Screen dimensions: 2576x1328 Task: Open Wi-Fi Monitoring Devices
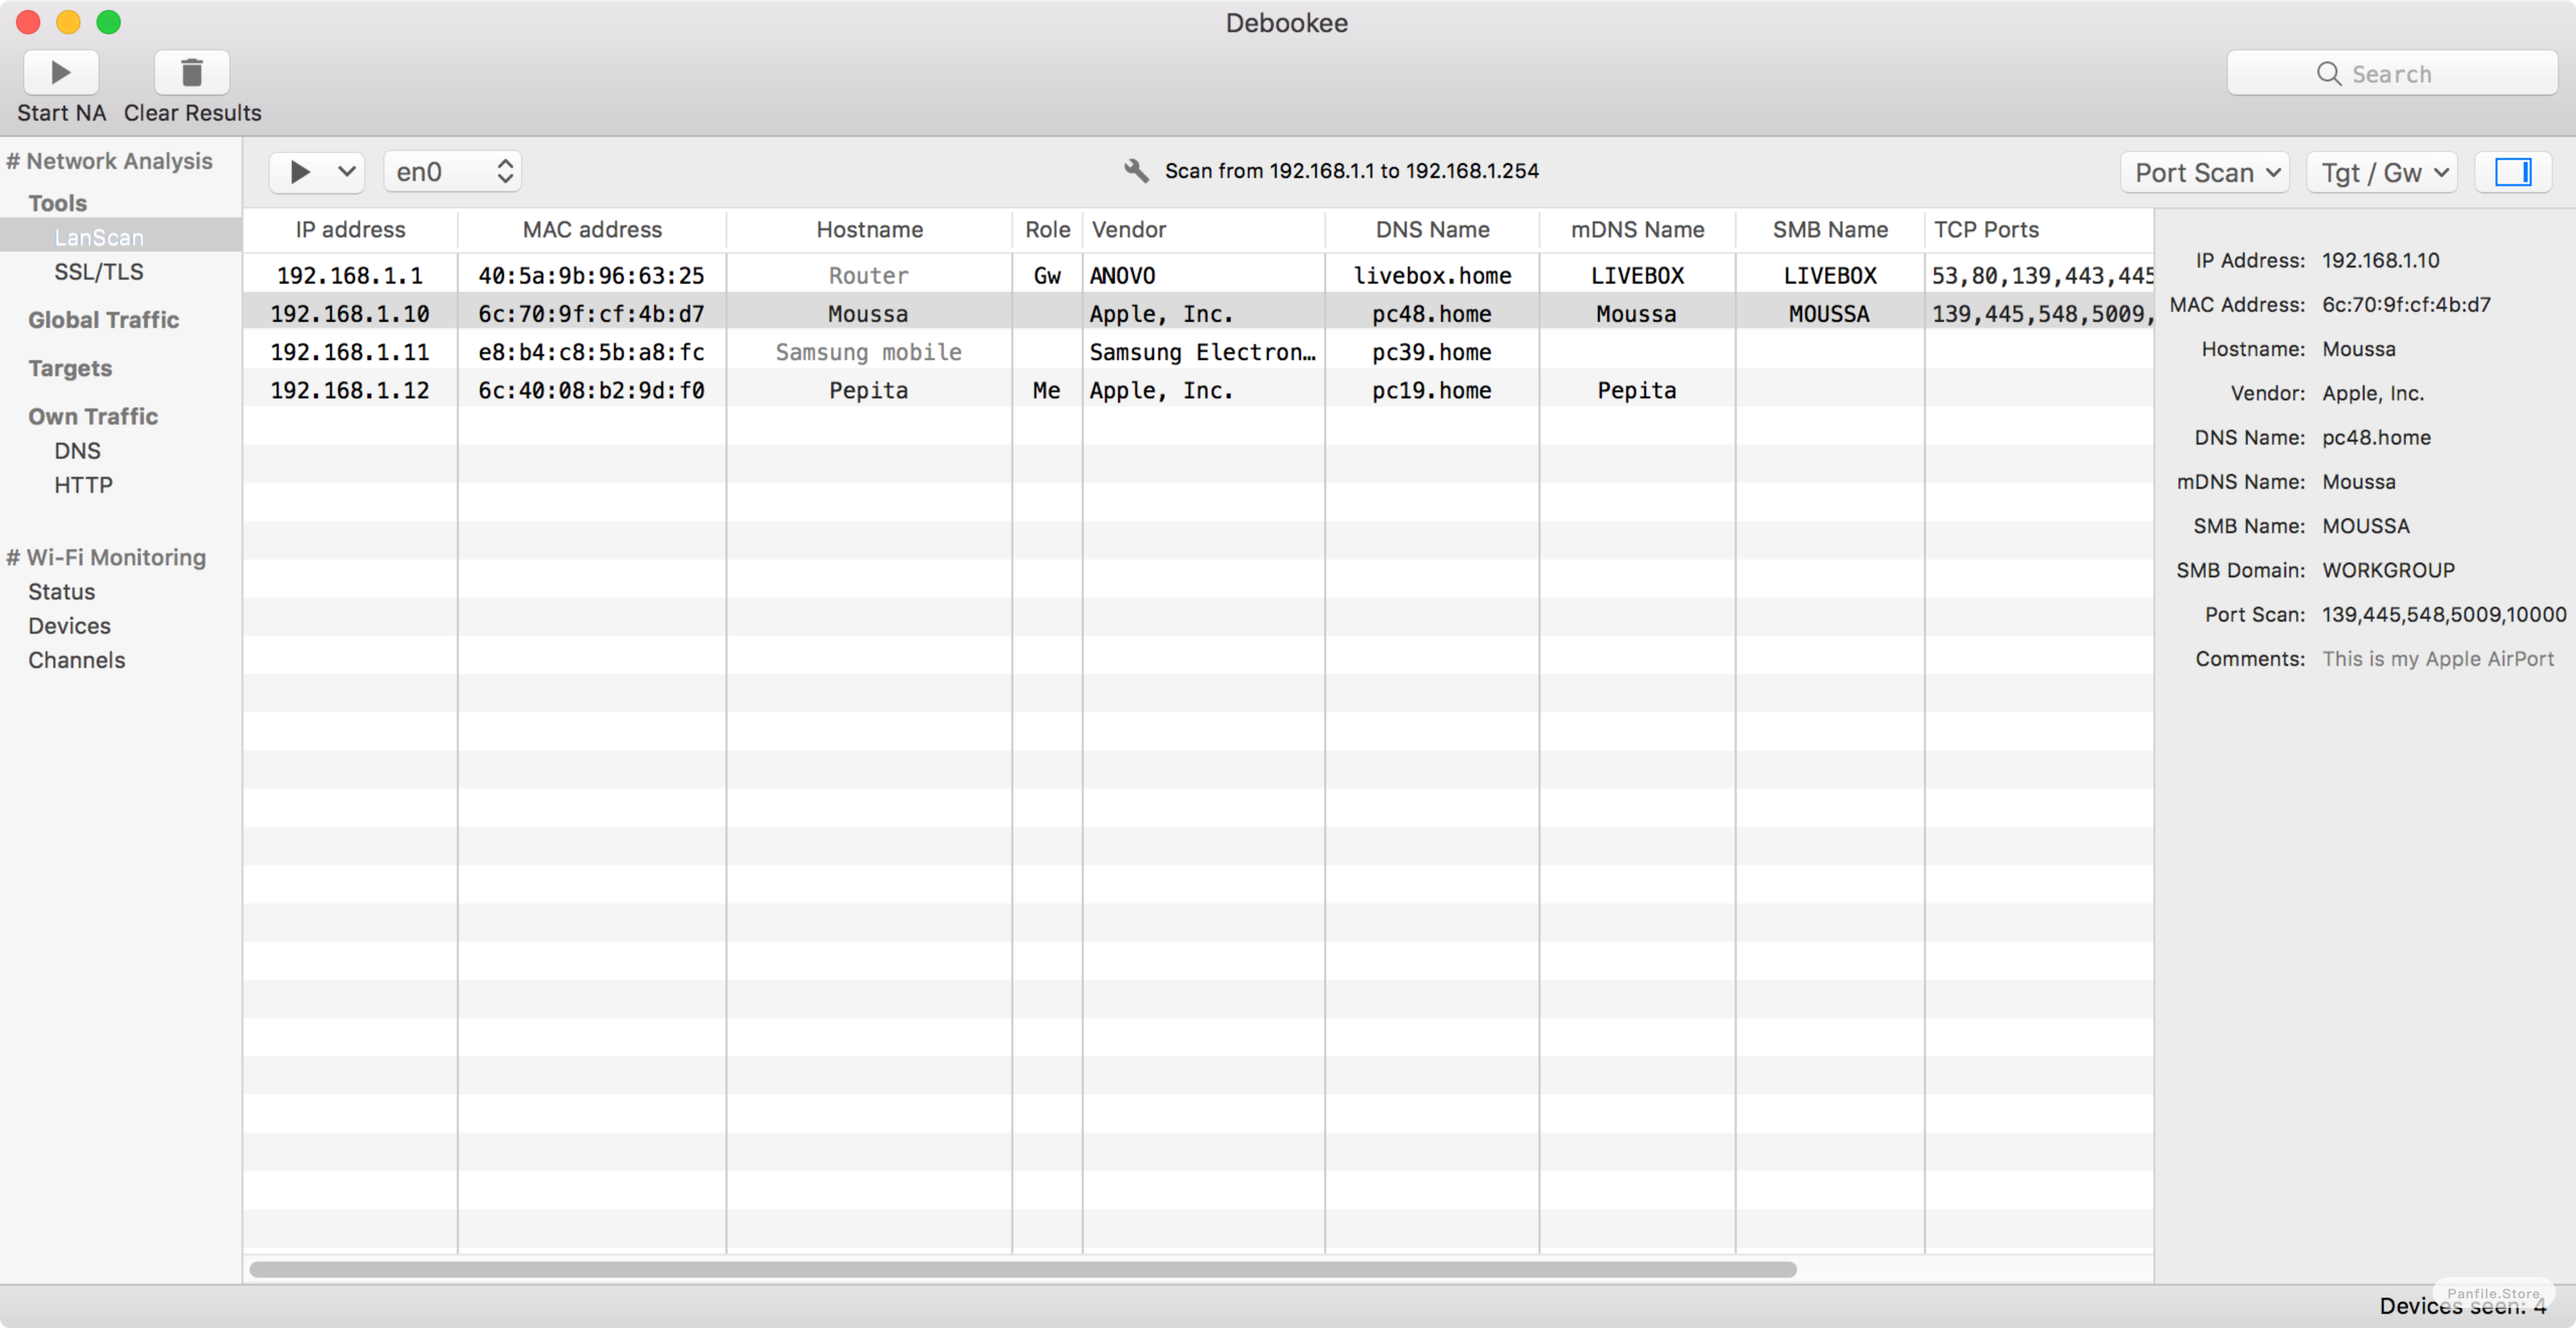click(69, 626)
